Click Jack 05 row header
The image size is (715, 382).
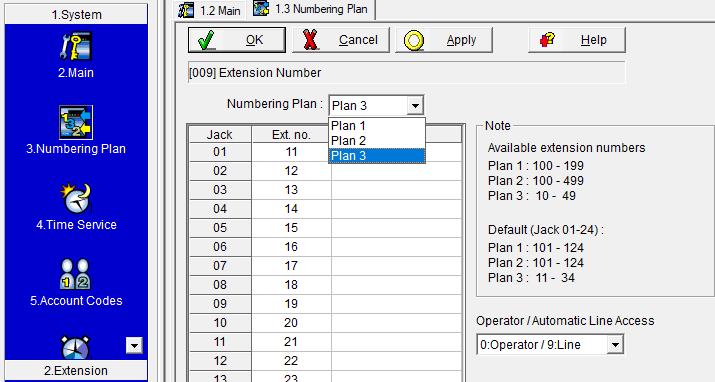pos(220,228)
